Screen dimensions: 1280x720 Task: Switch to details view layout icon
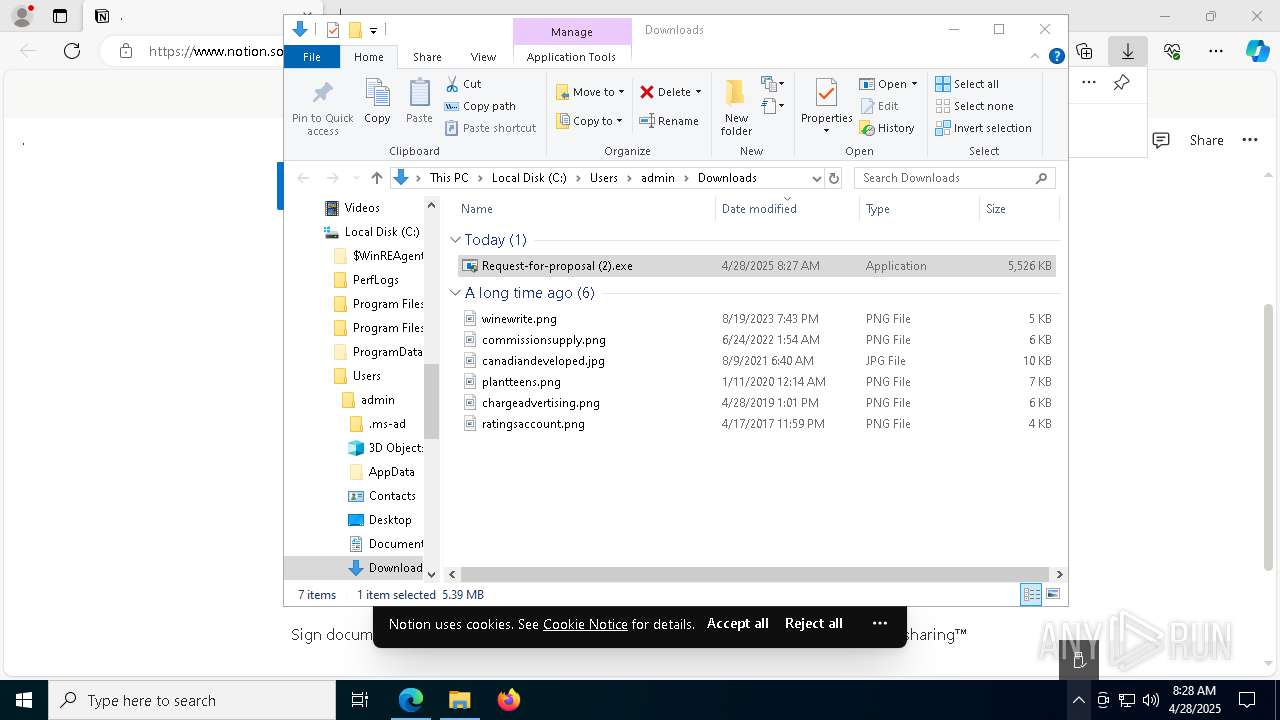pos(1031,595)
